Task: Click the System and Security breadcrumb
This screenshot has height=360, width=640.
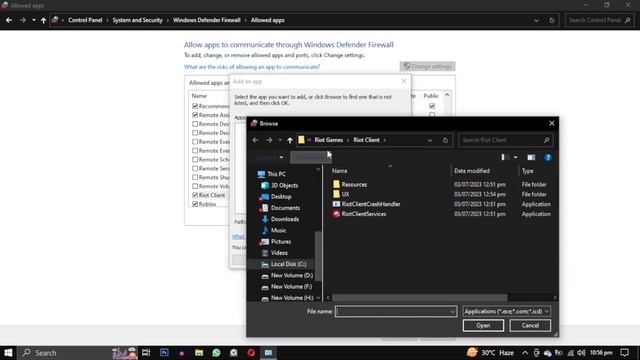Action: (x=138, y=20)
